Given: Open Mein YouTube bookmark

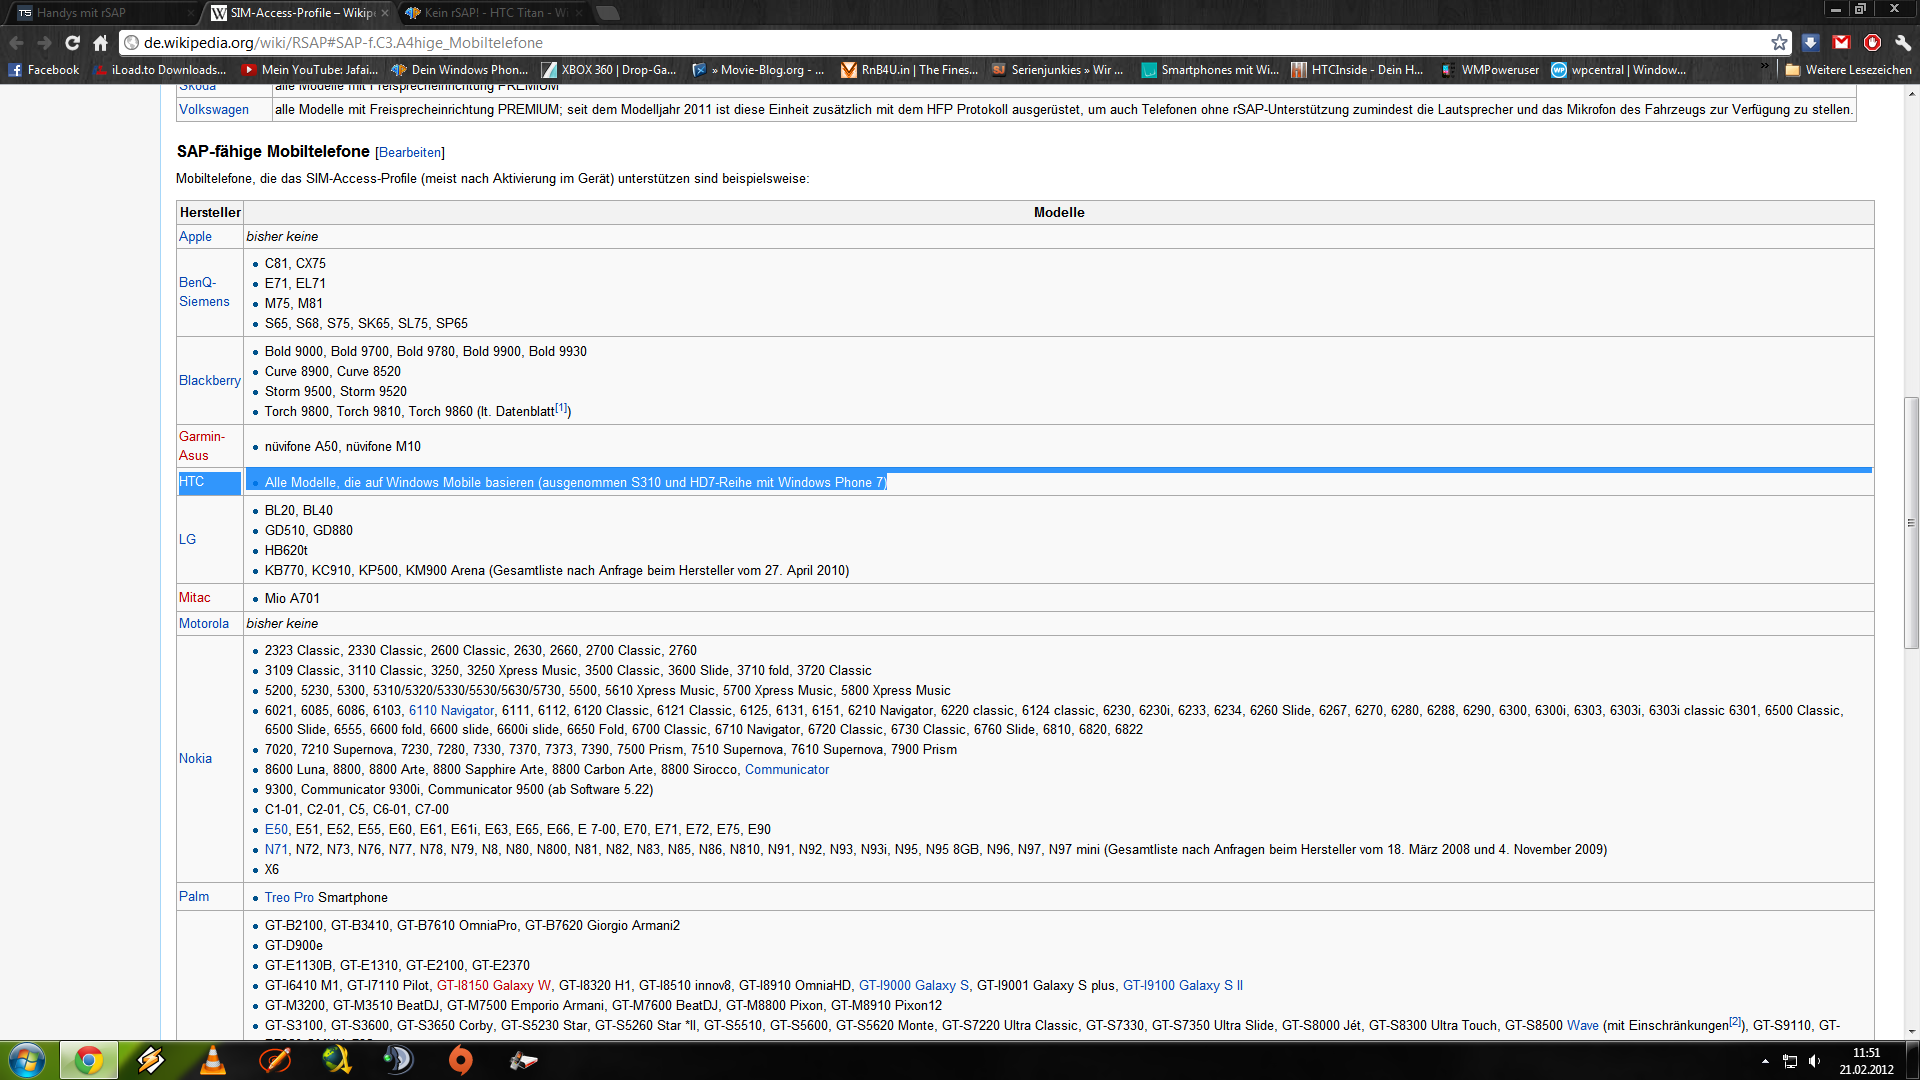Looking at the screenshot, I should 310,70.
